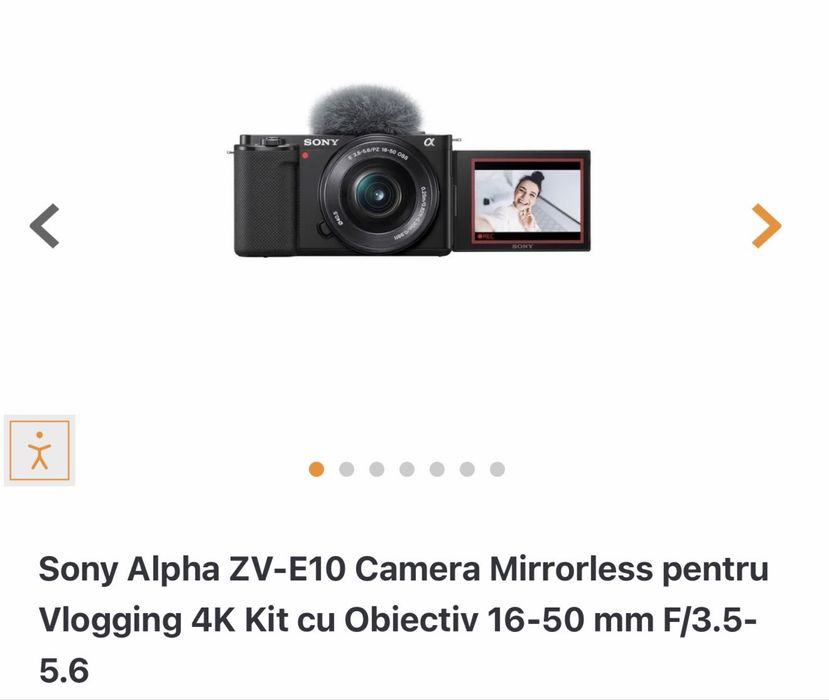The height and width of the screenshot is (700, 829).
Task: Show the fifth image via pagination dot
Action: tap(437, 469)
